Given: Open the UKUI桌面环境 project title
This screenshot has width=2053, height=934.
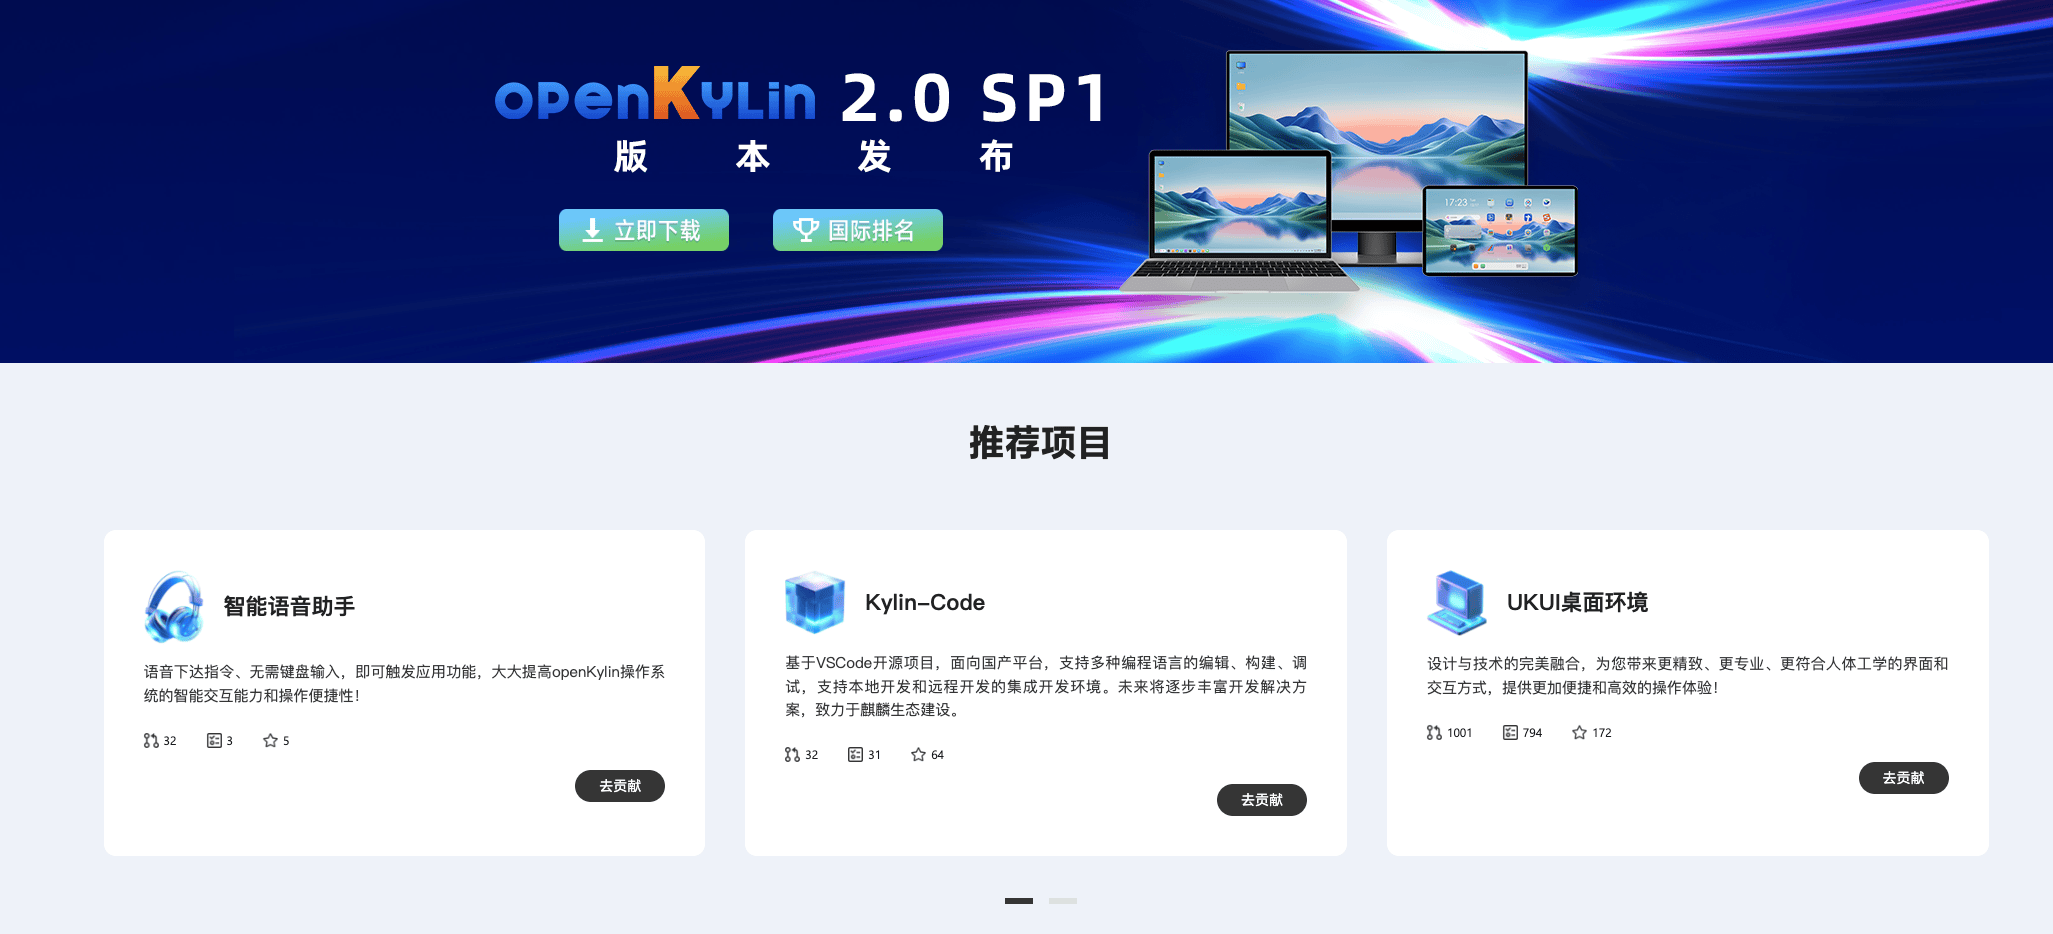Looking at the screenshot, I should pos(1577,602).
